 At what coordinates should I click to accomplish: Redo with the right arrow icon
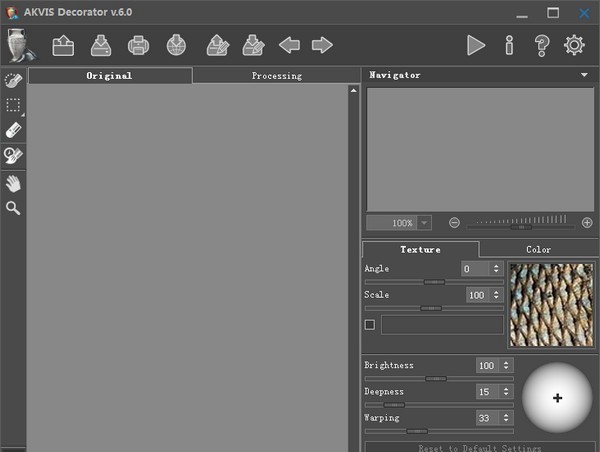click(x=322, y=45)
